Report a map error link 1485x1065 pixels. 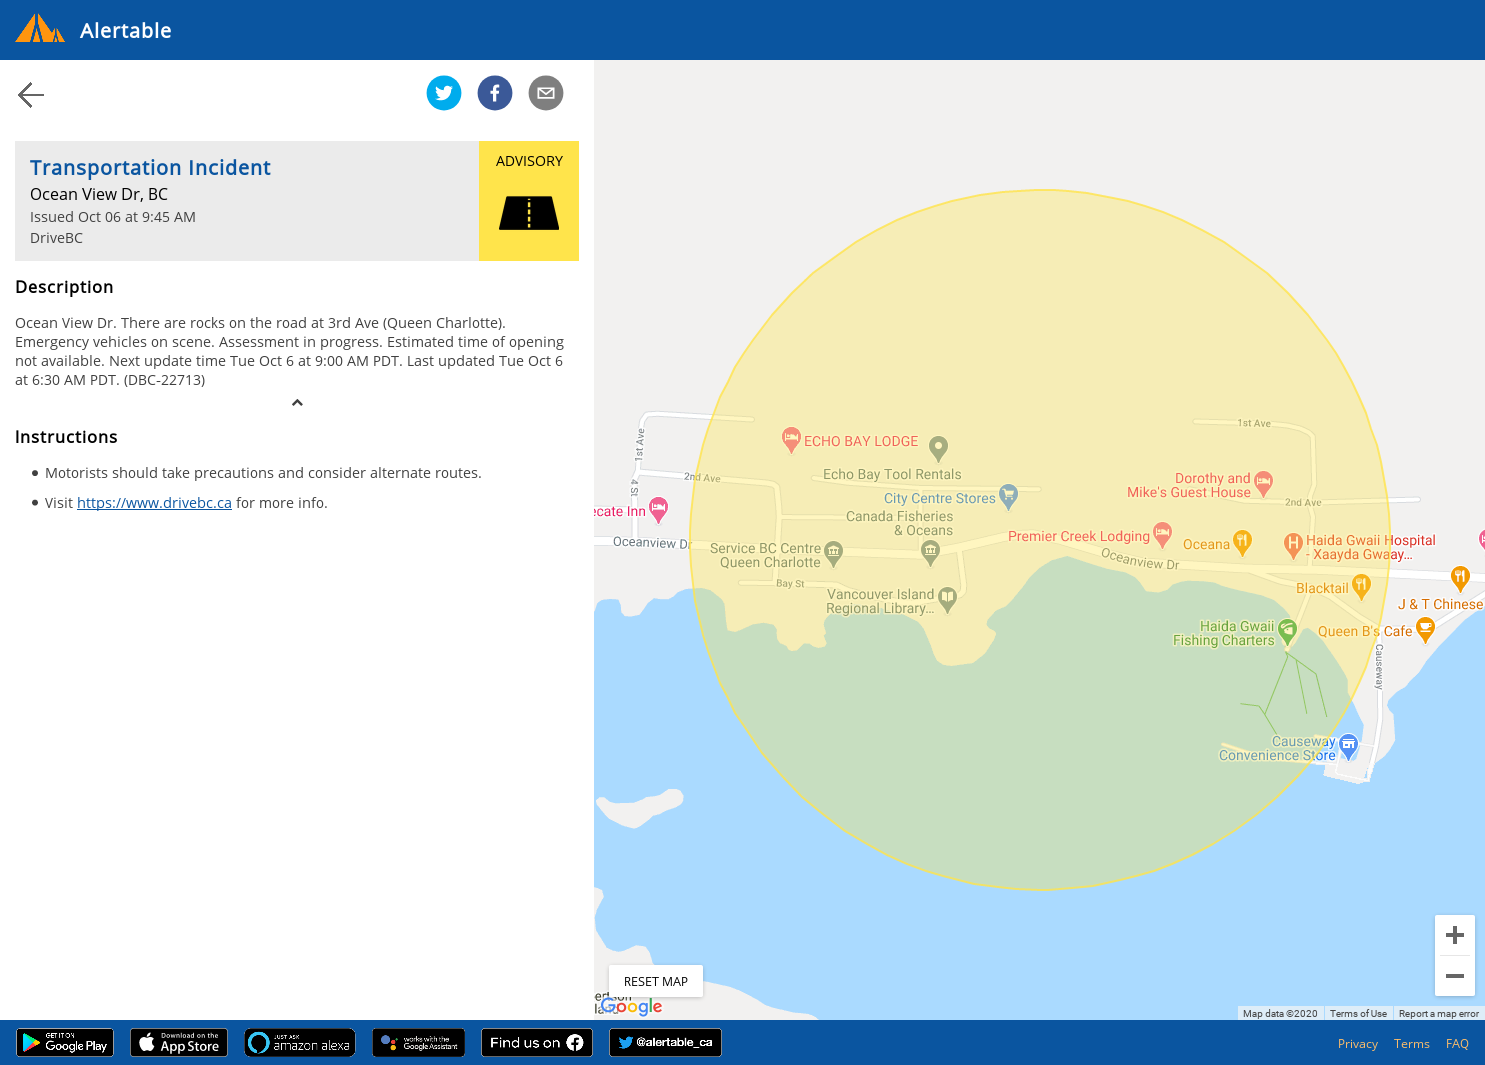1438,1014
